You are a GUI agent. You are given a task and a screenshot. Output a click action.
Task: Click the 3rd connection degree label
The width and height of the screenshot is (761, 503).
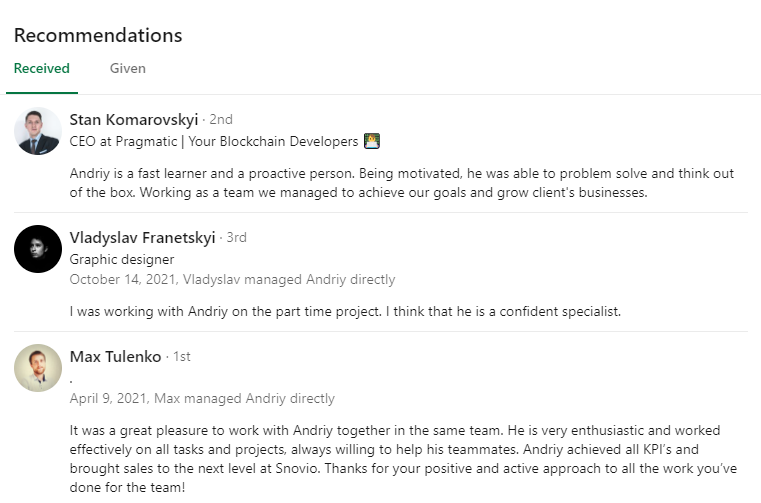pos(236,237)
